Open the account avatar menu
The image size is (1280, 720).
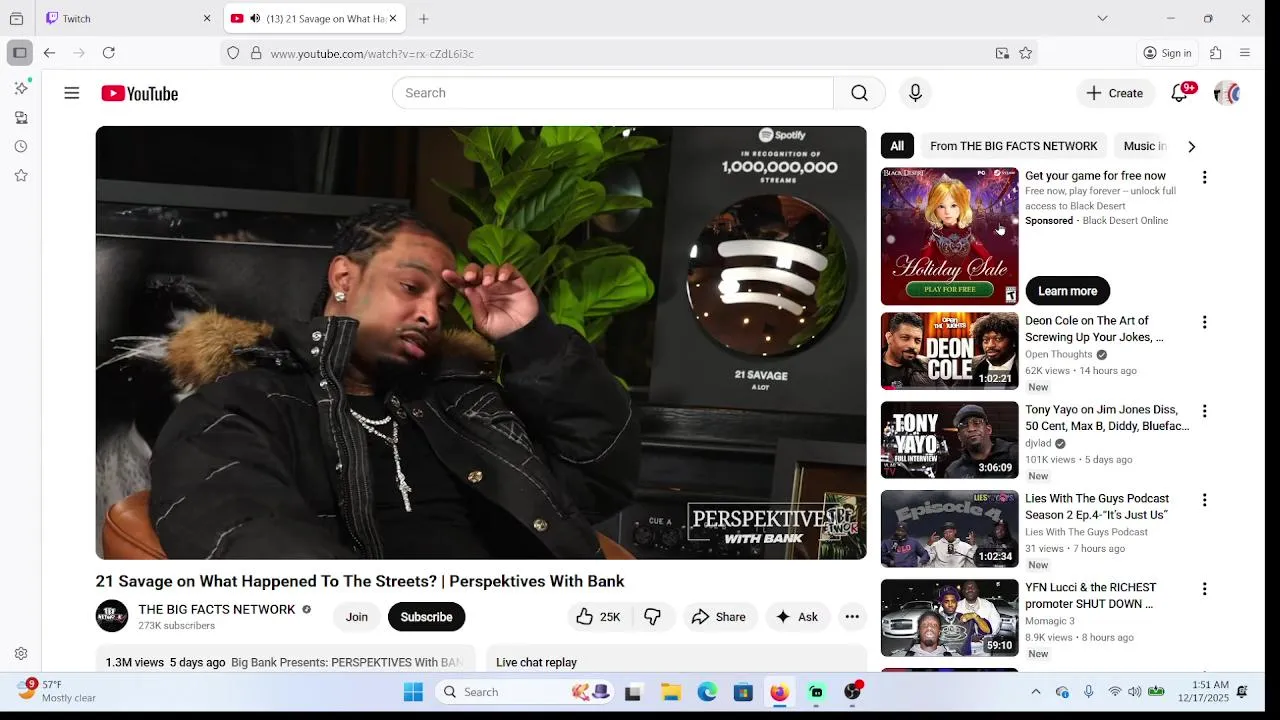(x=1227, y=93)
